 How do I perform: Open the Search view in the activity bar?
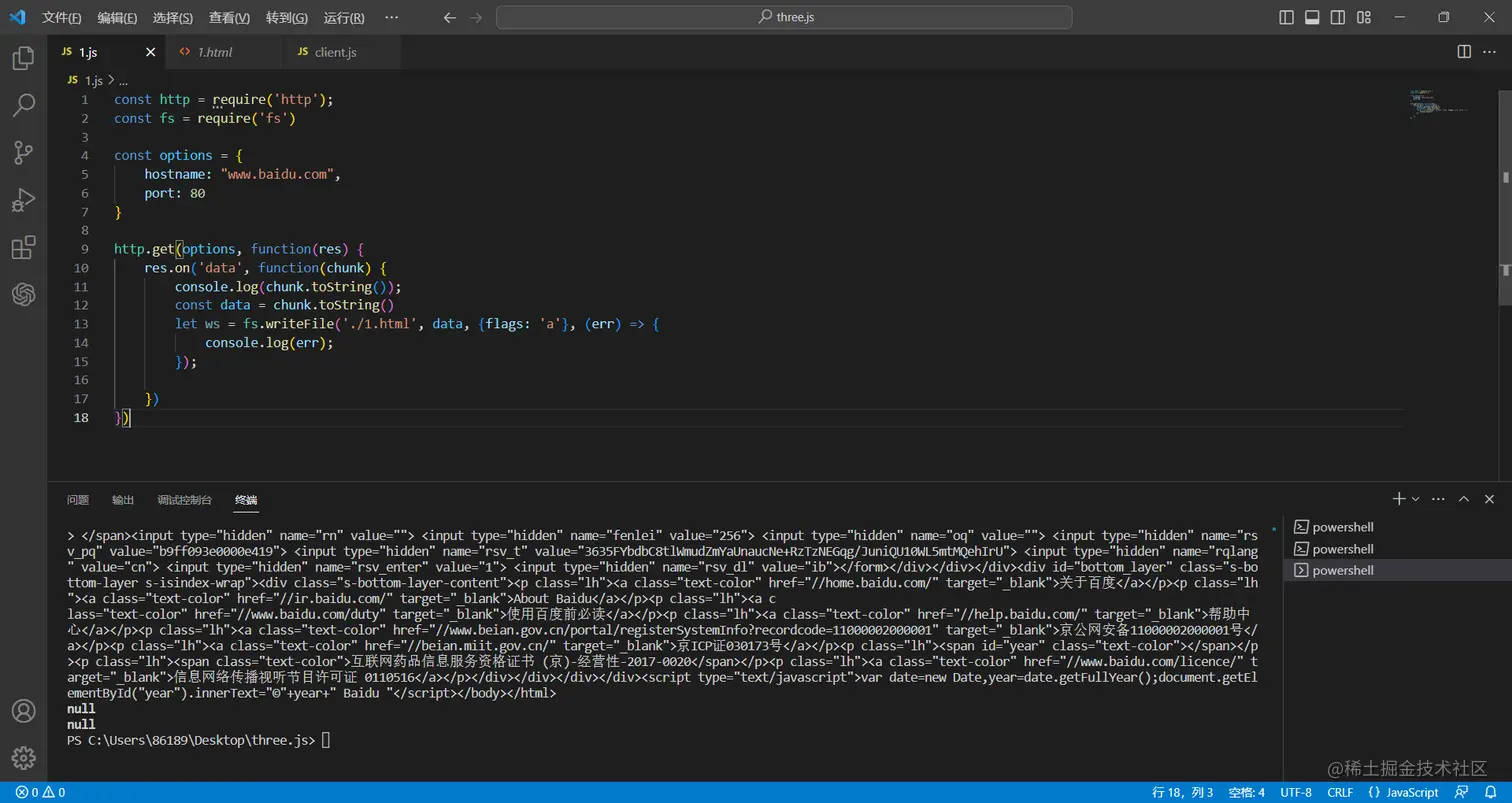23,105
